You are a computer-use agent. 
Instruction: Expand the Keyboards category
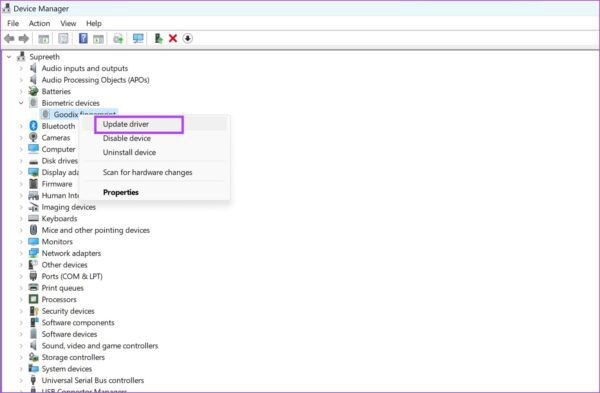21,219
